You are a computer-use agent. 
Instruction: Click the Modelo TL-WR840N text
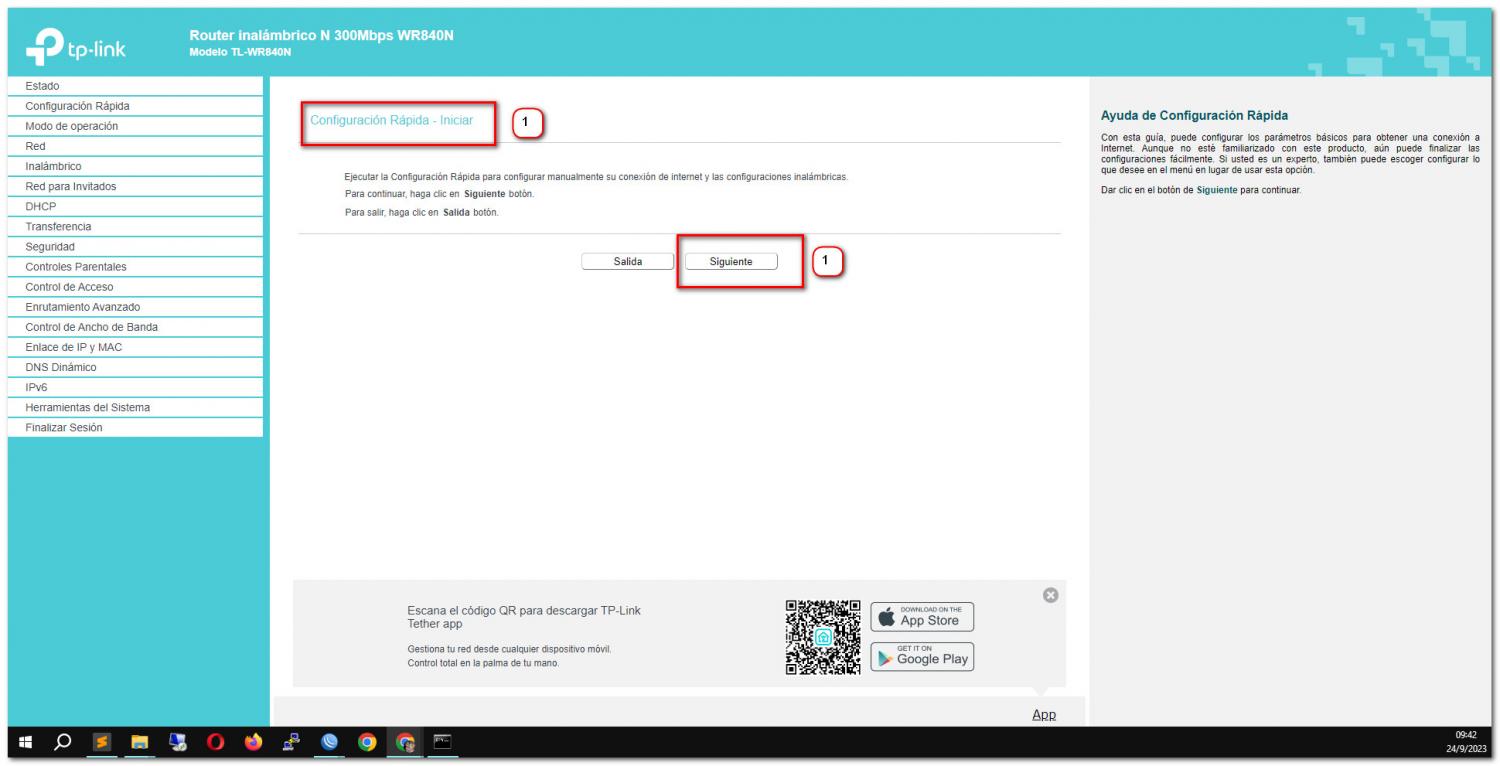click(240, 52)
